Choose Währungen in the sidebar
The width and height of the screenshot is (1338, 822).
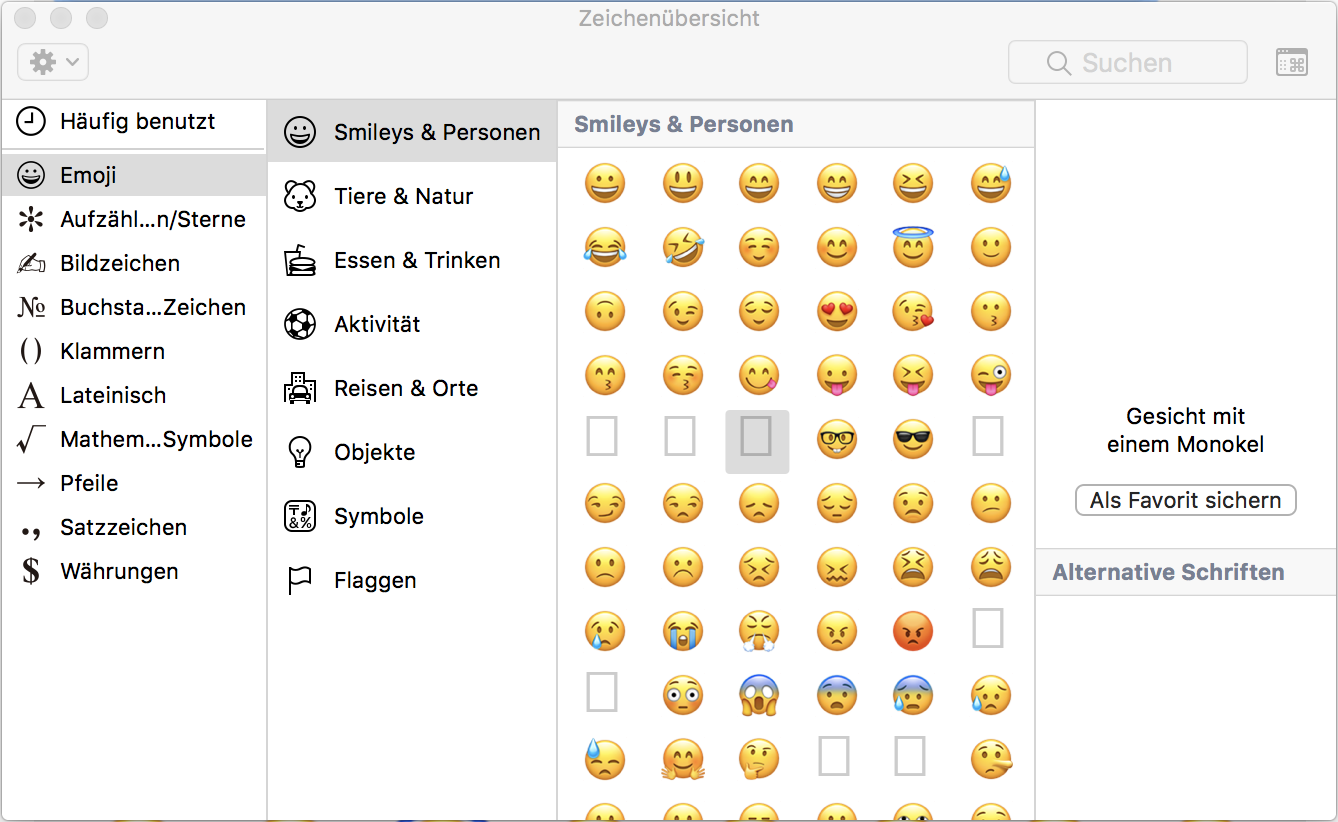(x=119, y=571)
